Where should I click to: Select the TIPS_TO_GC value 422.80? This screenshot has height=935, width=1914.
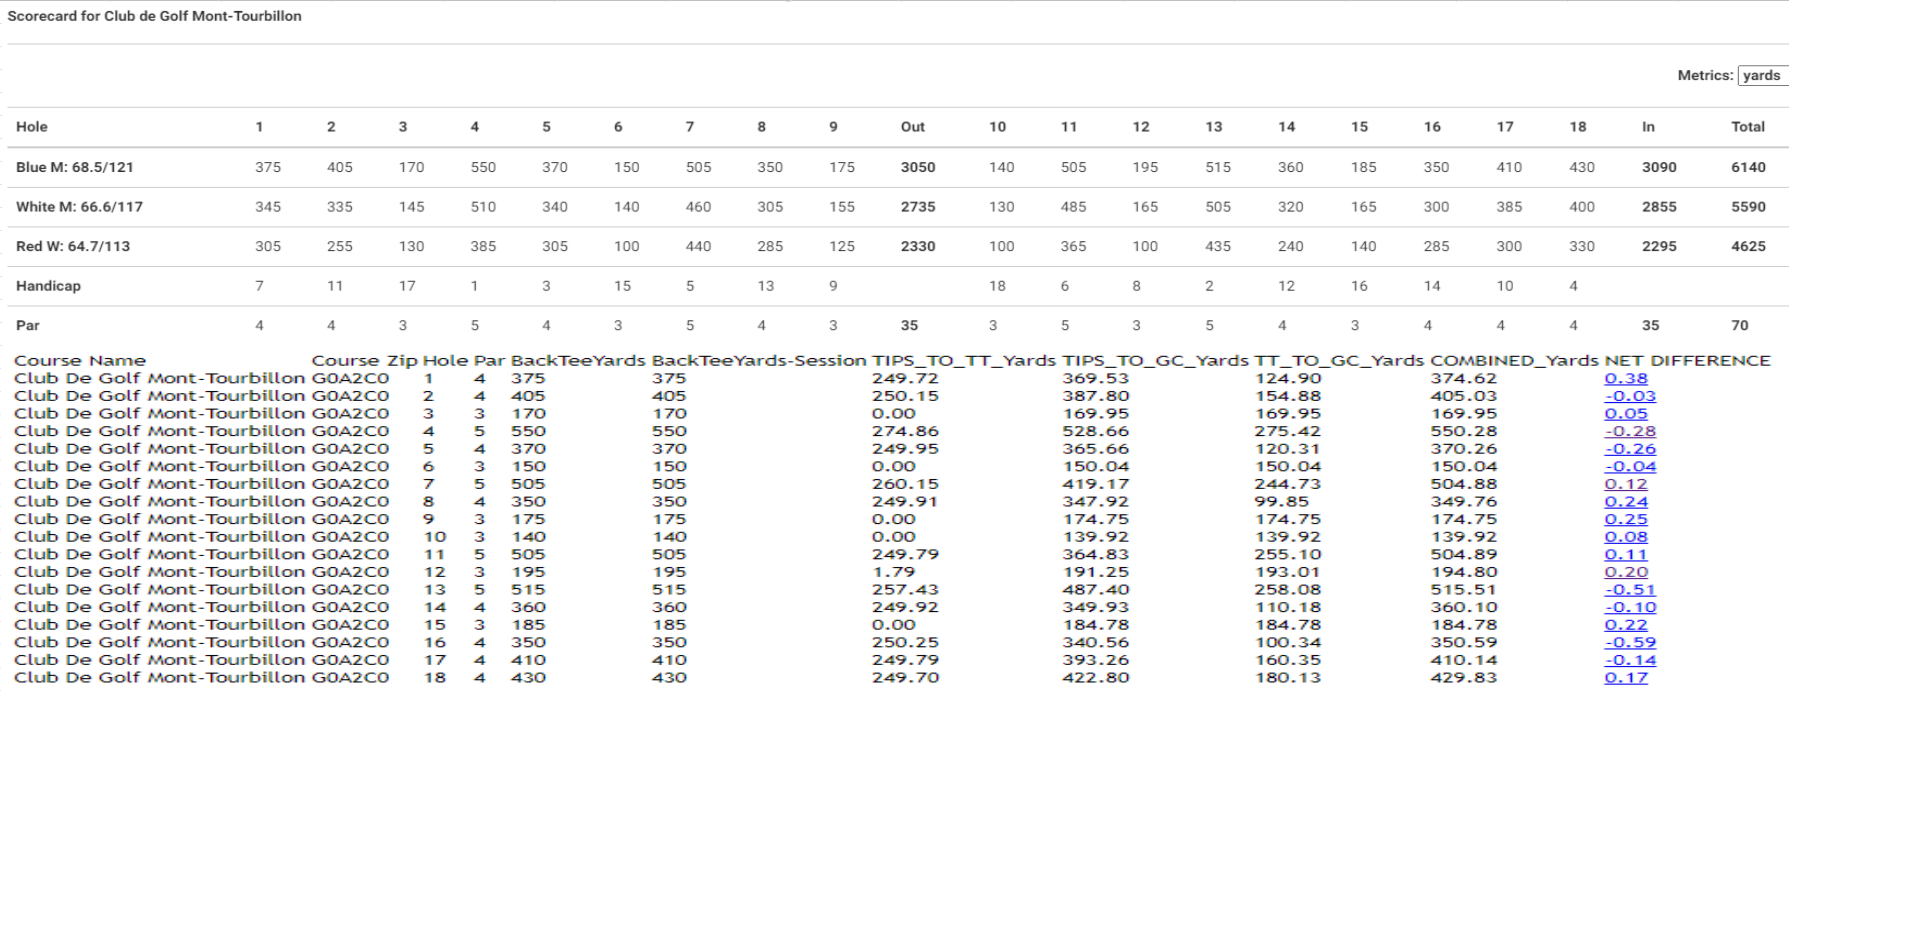[1095, 678]
